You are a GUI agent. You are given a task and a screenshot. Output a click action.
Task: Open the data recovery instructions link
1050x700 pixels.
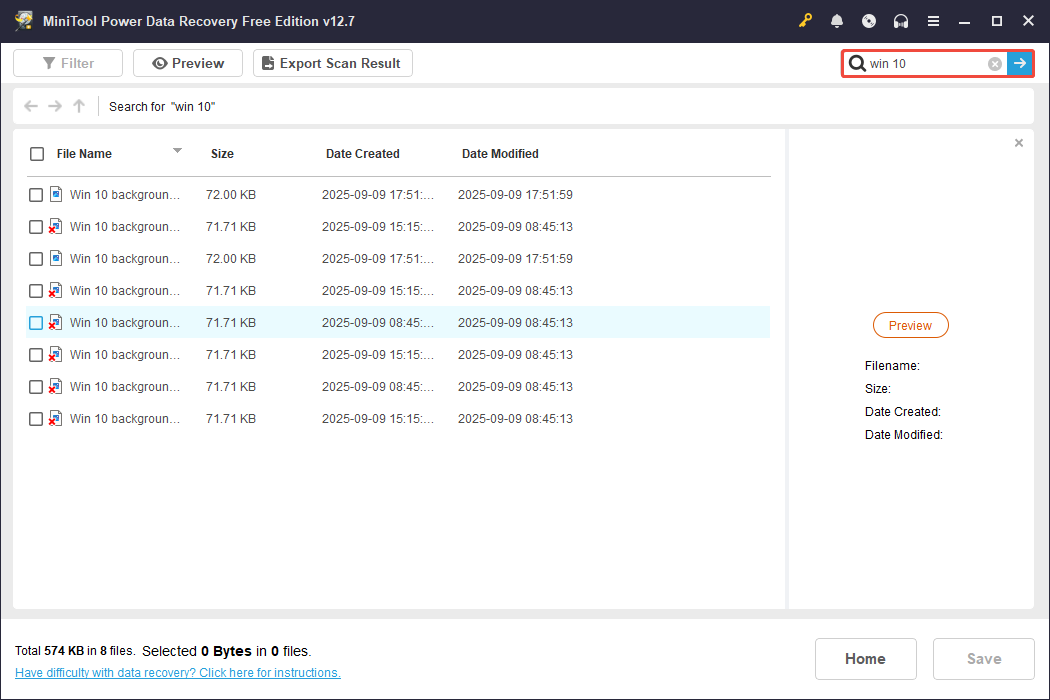tap(177, 672)
